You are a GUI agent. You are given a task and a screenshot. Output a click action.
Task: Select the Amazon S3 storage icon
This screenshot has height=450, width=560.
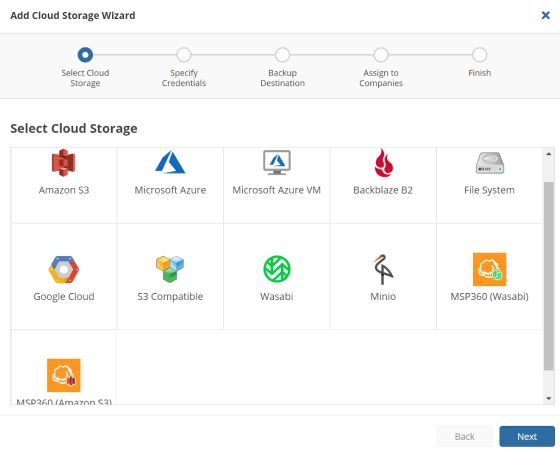(x=64, y=163)
